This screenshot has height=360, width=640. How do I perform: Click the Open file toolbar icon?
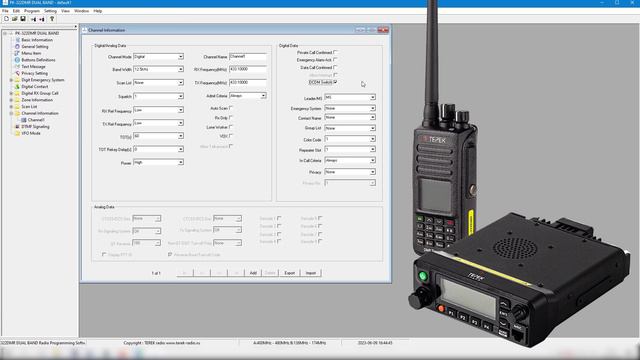pos(15,19)
